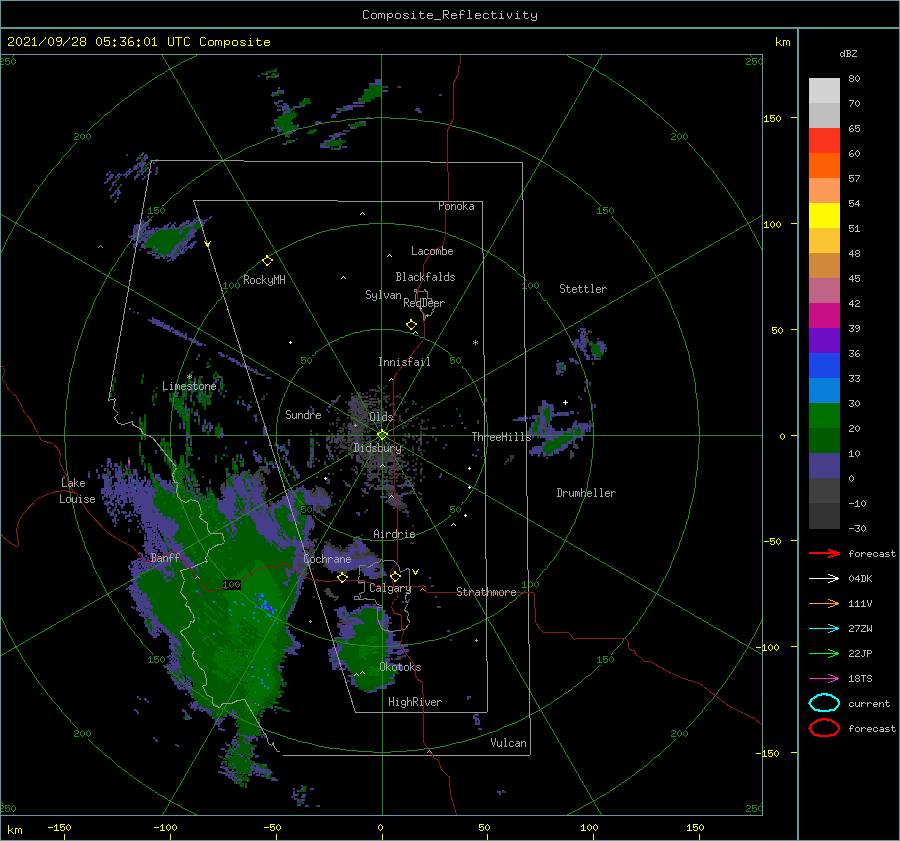Click the Composite_Reflectivity title
Viewport: 900px width, 841px height.
pos(450,15)
